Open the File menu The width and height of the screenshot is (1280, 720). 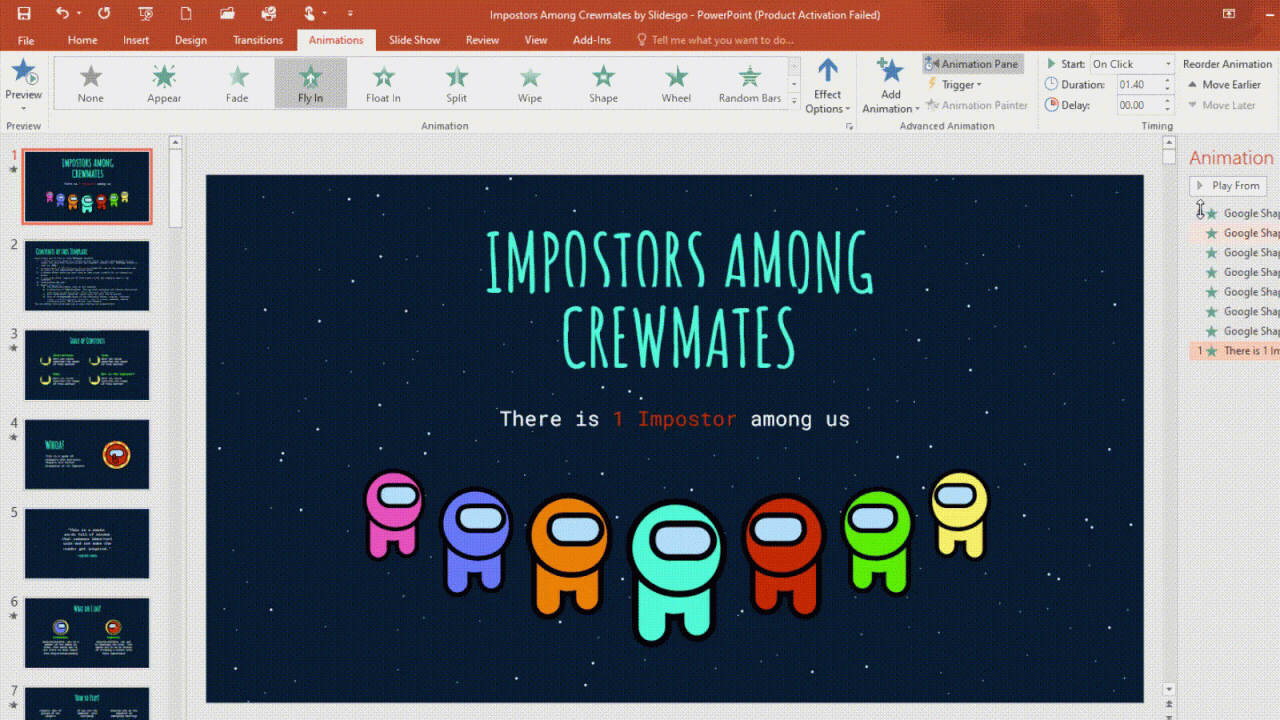coord(26,40)
